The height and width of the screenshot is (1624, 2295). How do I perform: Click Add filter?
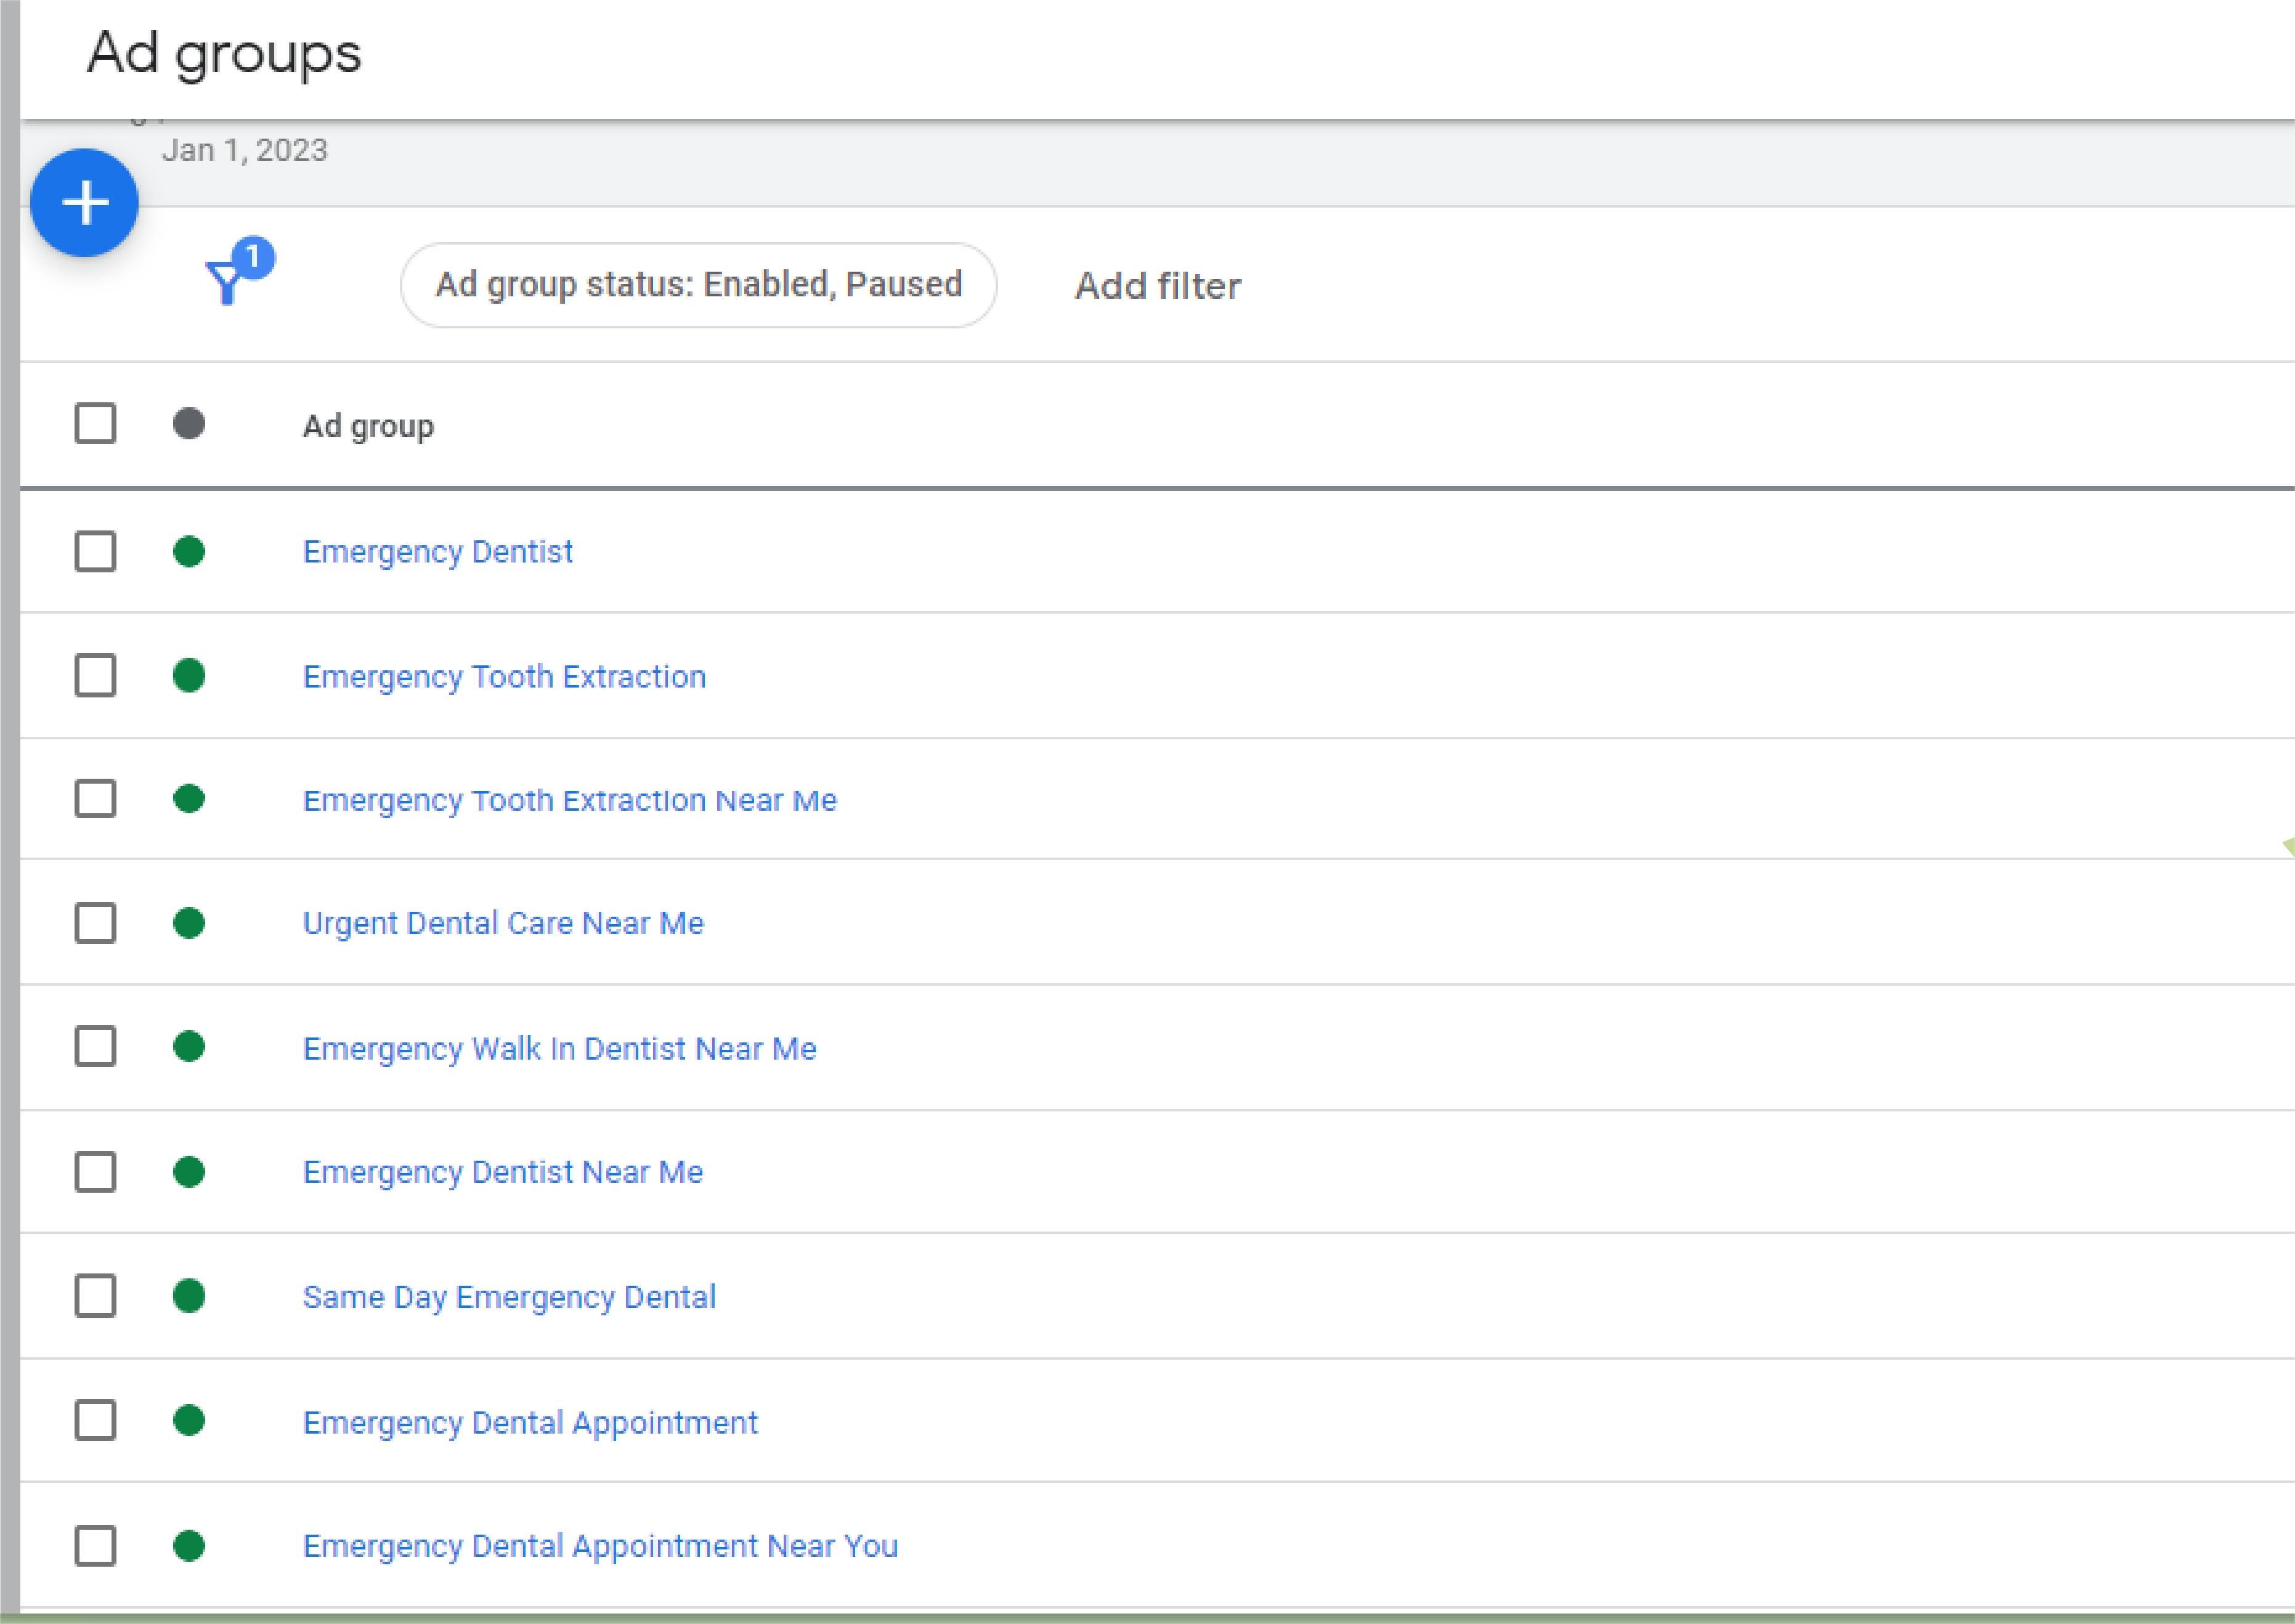tap(1157, 286)
